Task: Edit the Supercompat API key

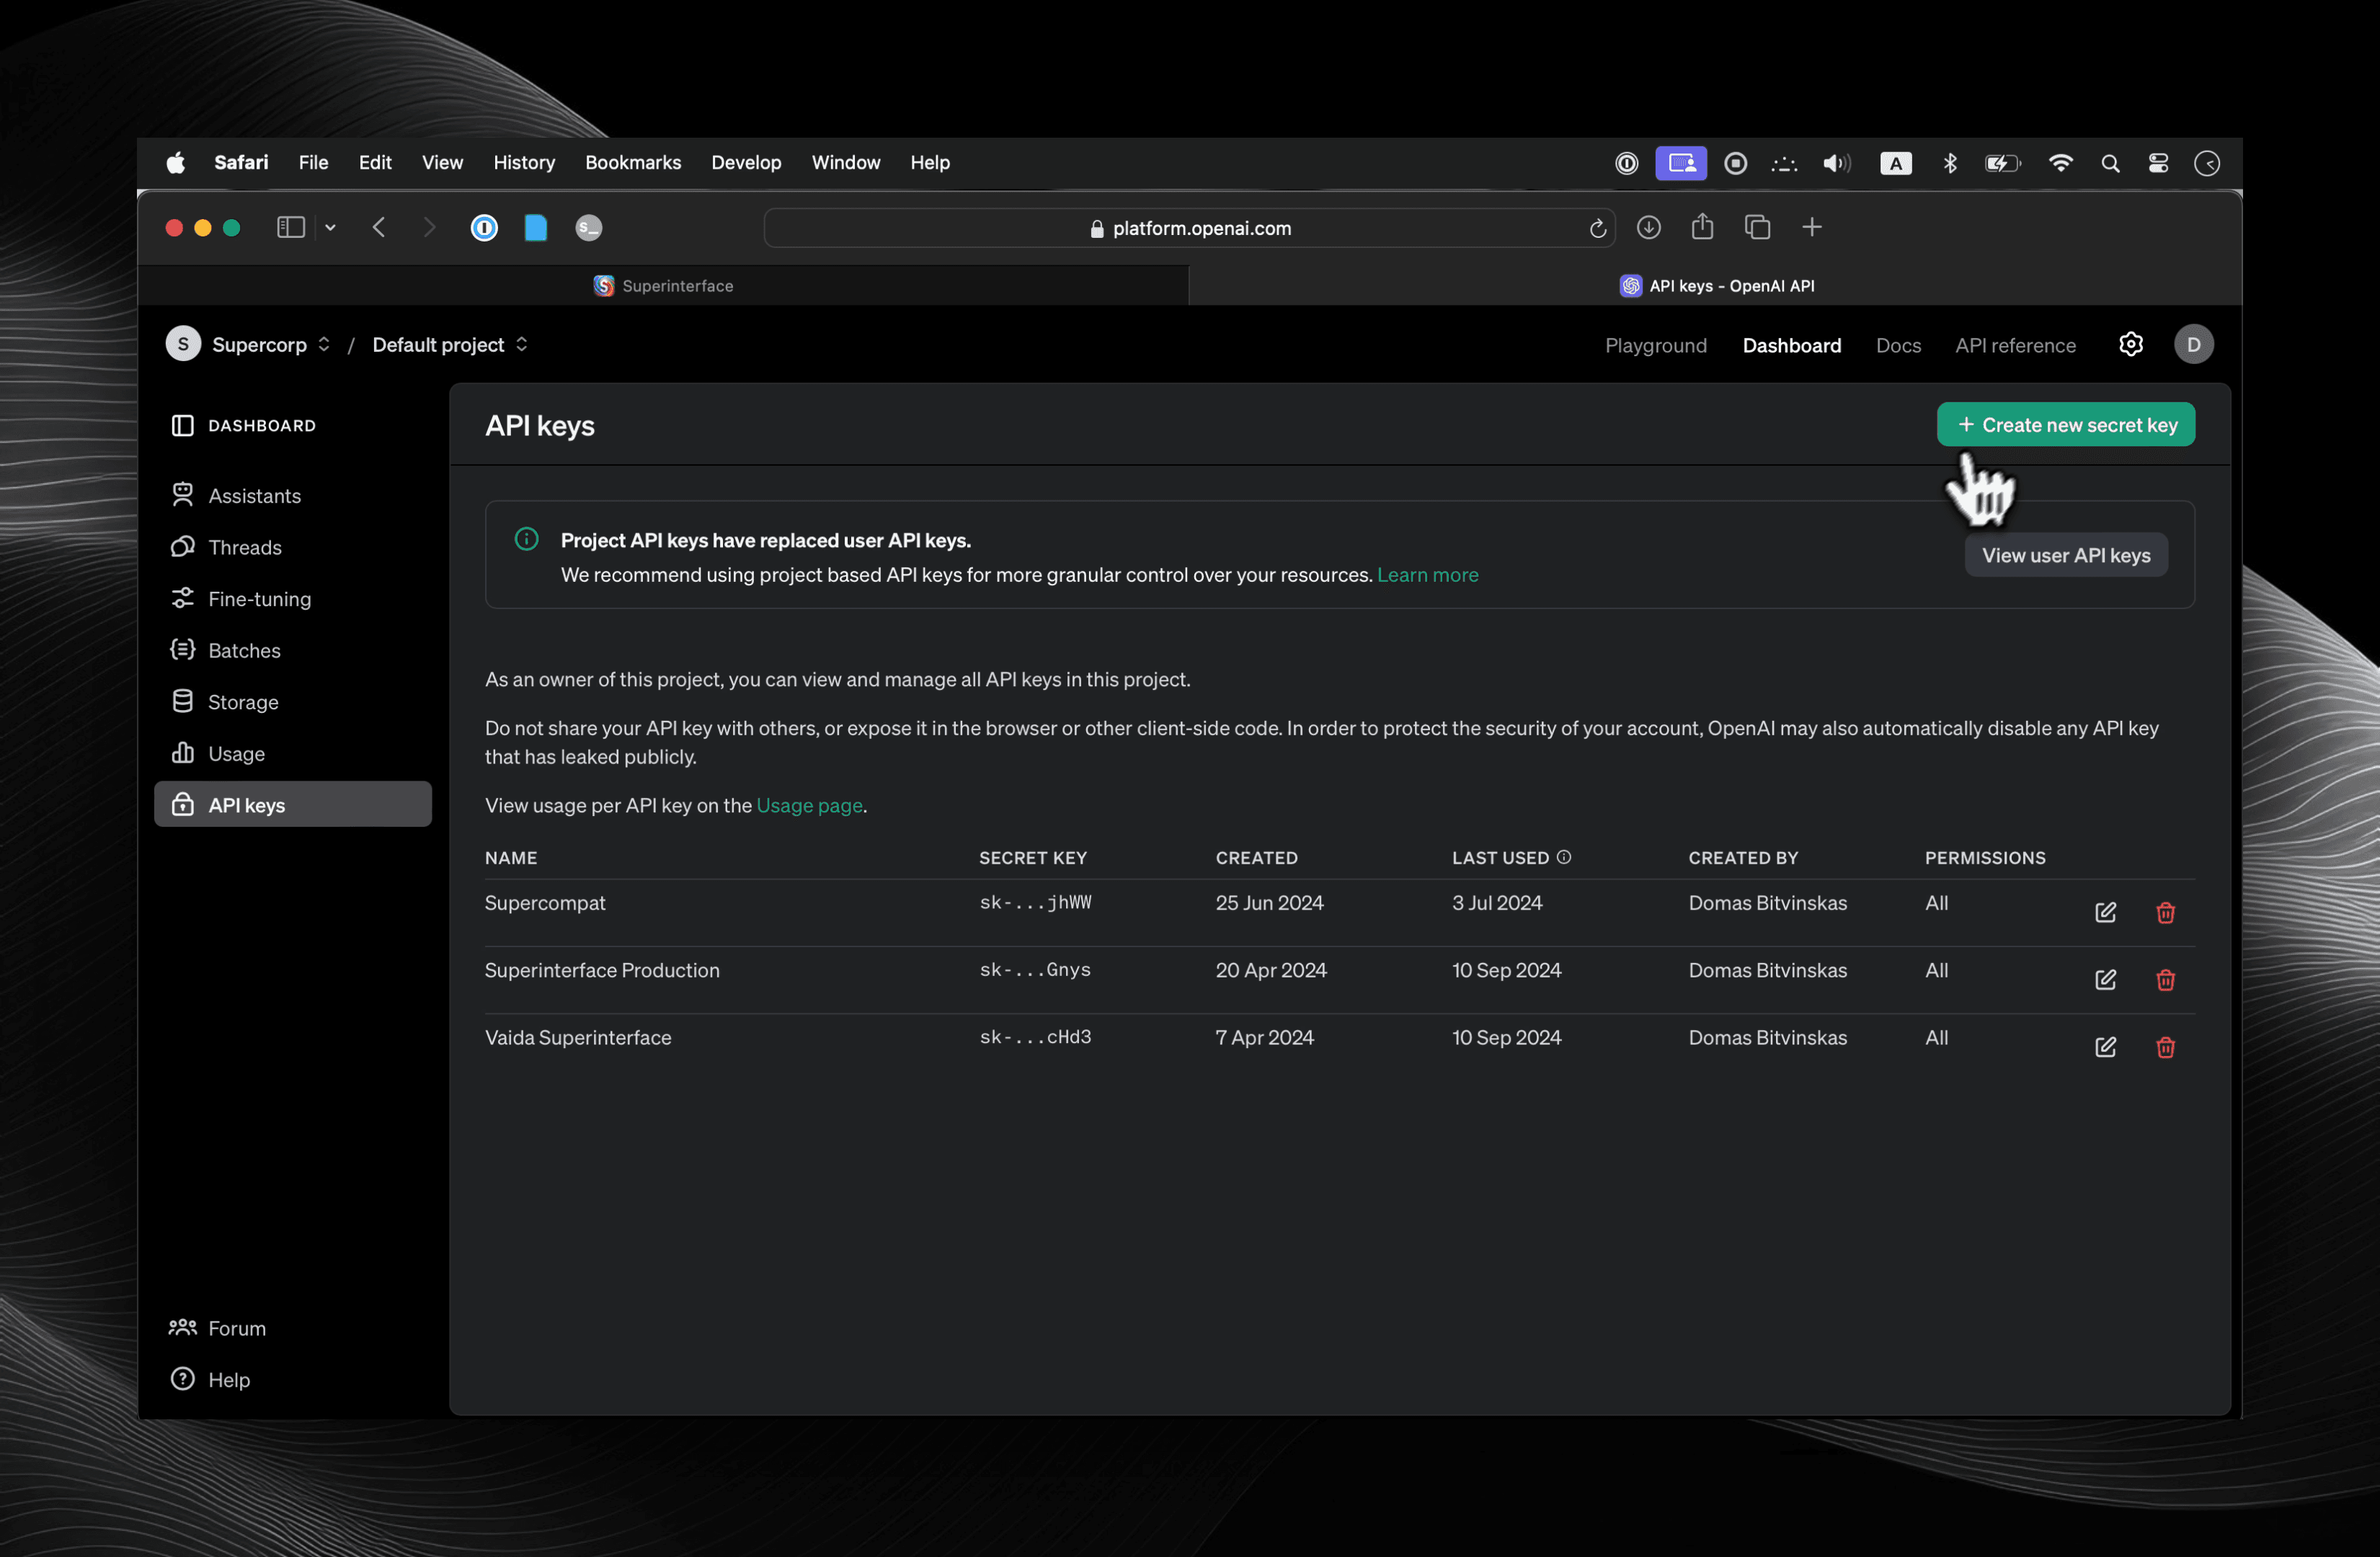Action: pos(2105,912)
